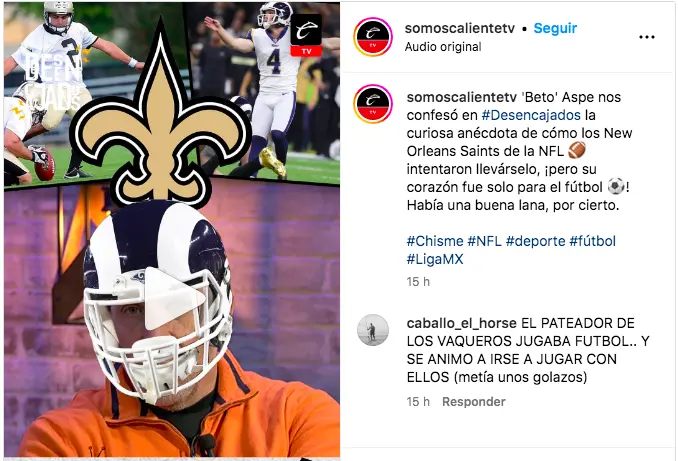
Task: Reply to the comment with Responder
Action: 473,402
